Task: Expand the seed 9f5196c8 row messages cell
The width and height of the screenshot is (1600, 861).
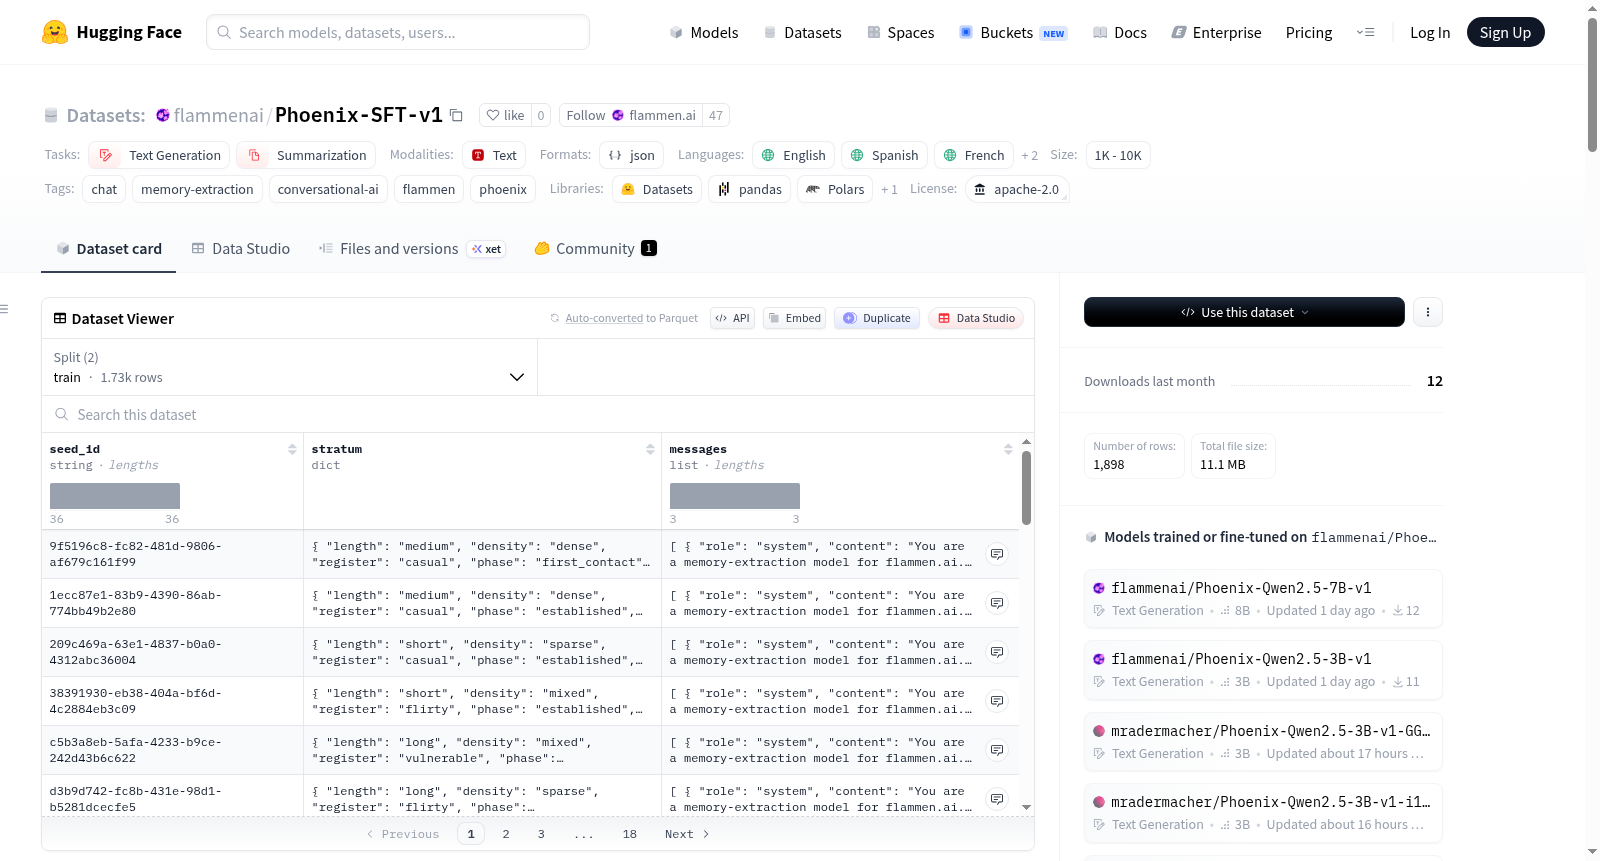Action: tap(997, 554)
